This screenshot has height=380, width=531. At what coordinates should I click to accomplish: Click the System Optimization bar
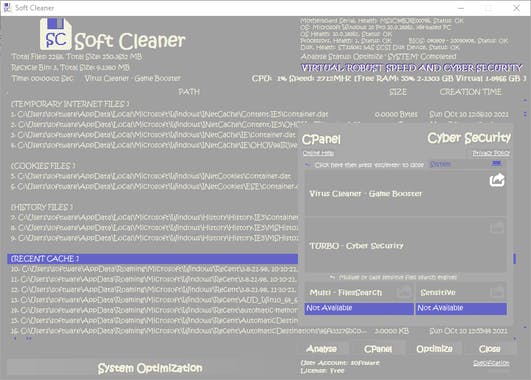coord(150,368)
